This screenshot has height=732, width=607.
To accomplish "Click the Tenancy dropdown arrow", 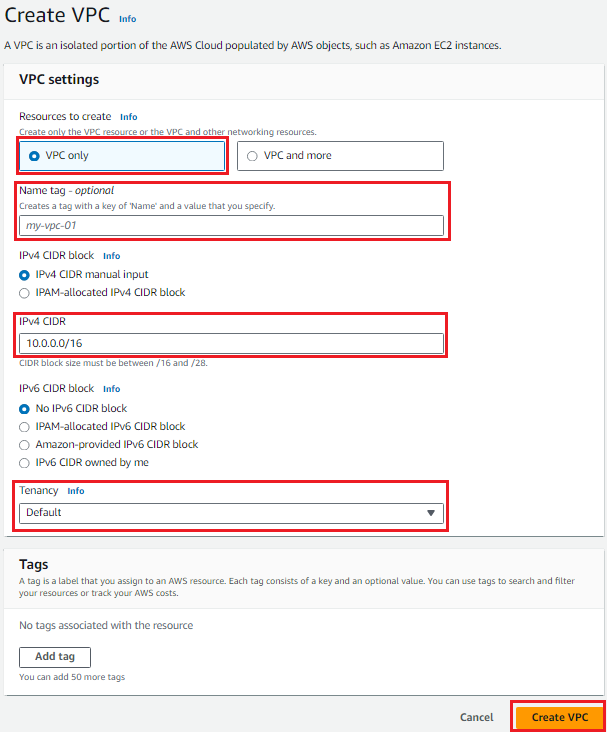I will [431, 513].
